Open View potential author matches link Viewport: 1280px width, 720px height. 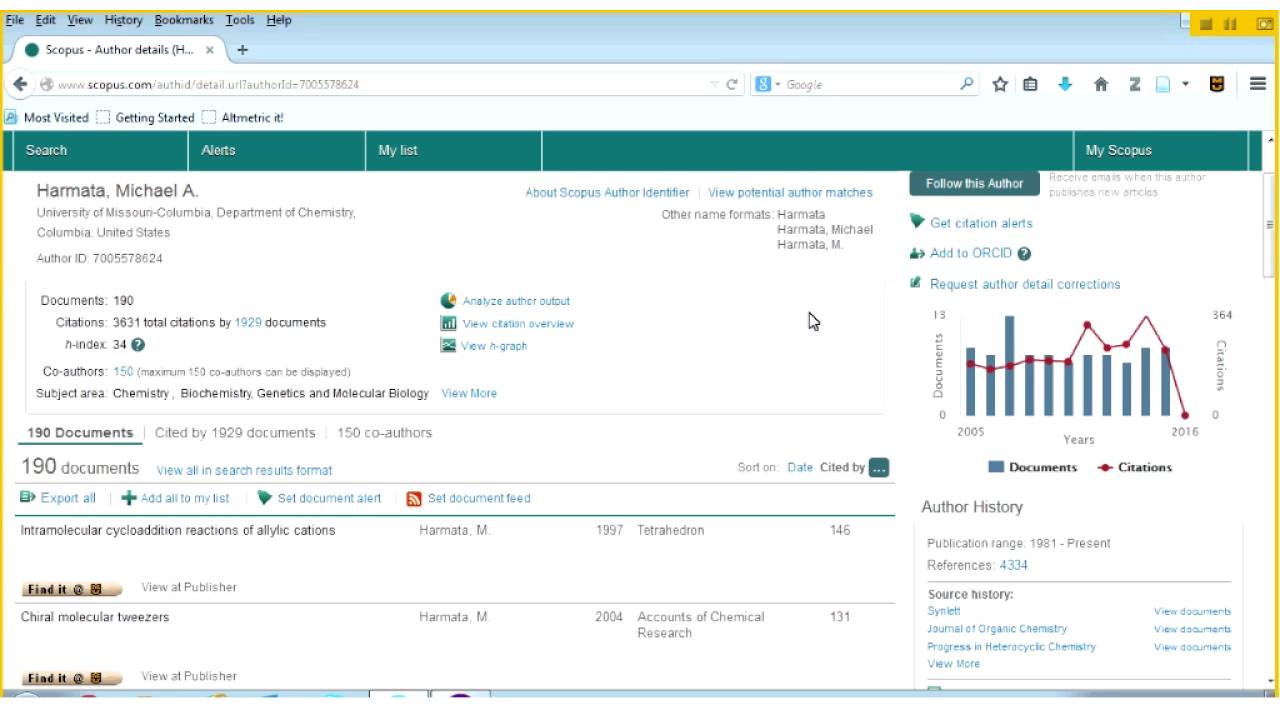790,193
